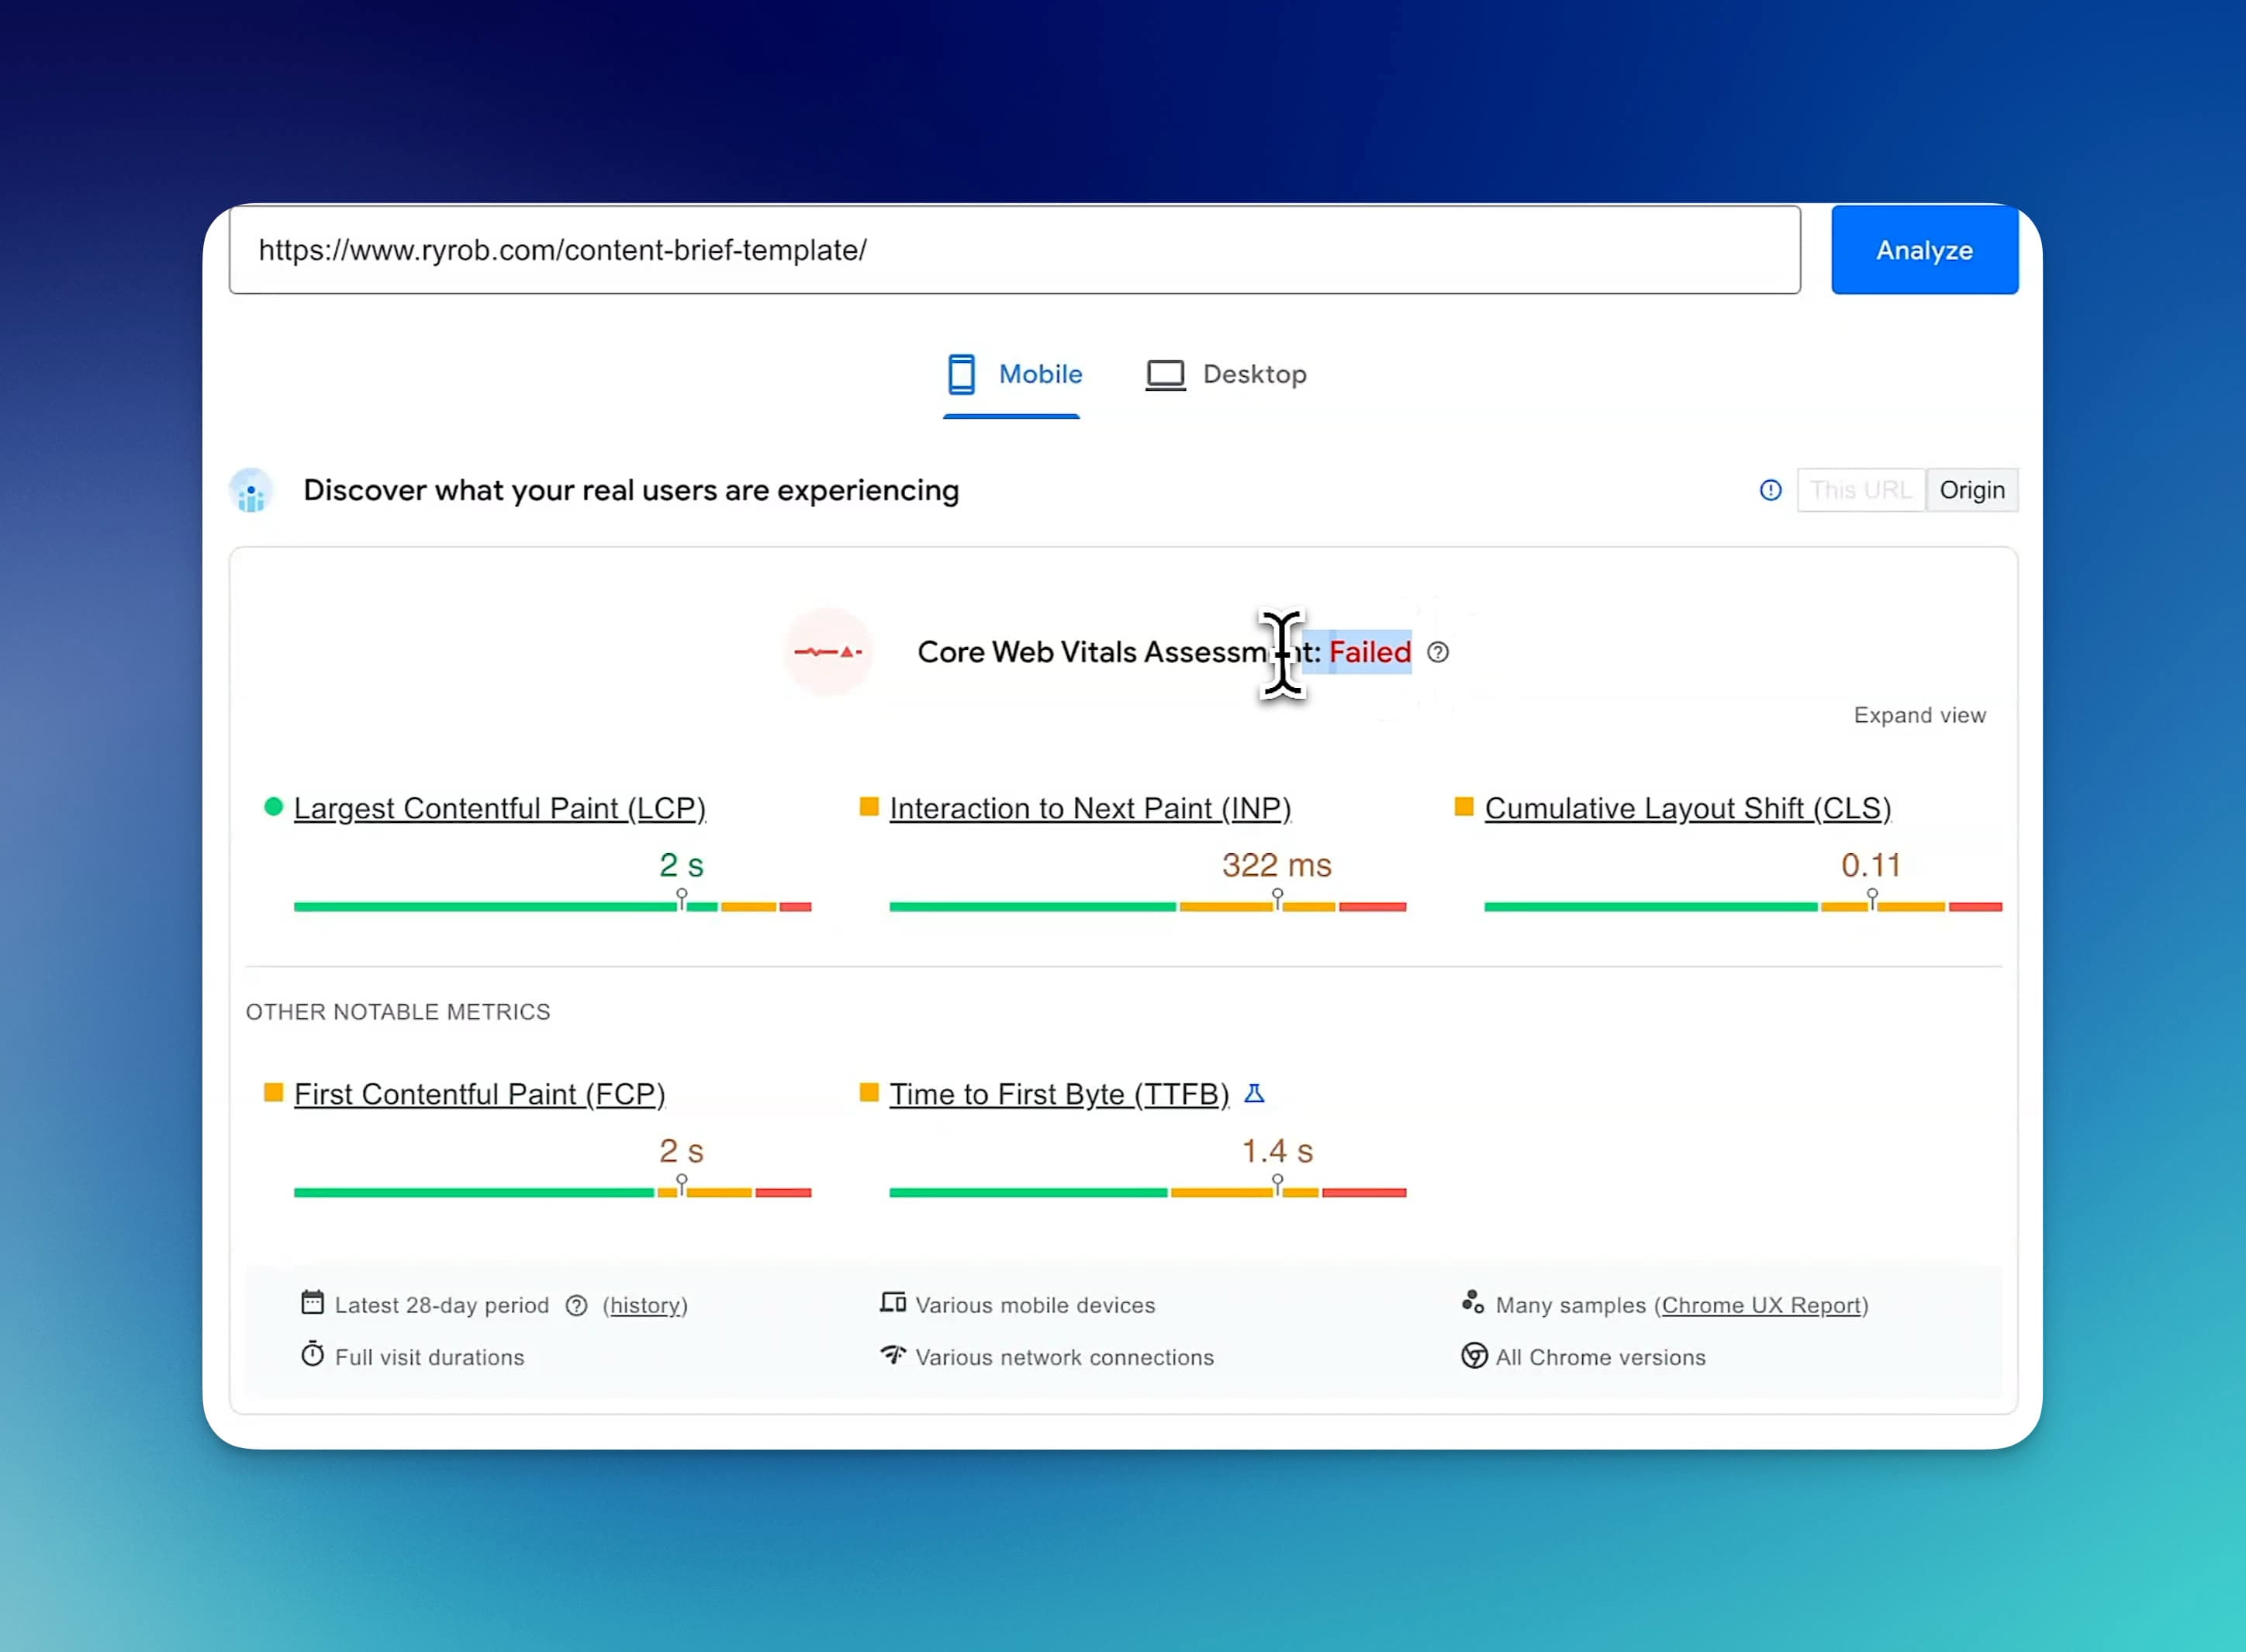Click the Core Web Vitals pulse icon
2246x1652 pixels.
[828, 652]
